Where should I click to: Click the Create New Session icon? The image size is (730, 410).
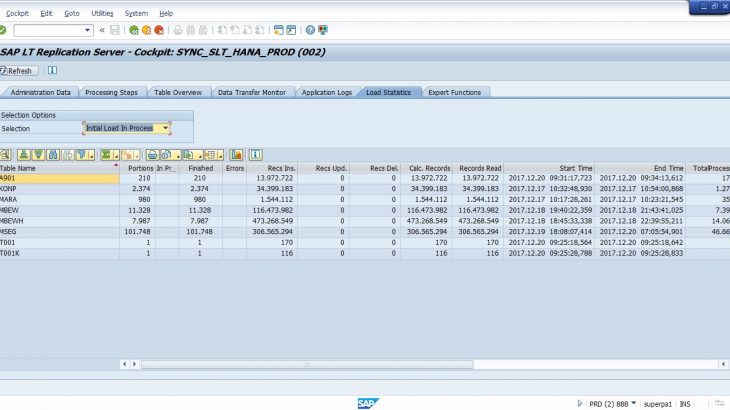[x=278, y=30]
